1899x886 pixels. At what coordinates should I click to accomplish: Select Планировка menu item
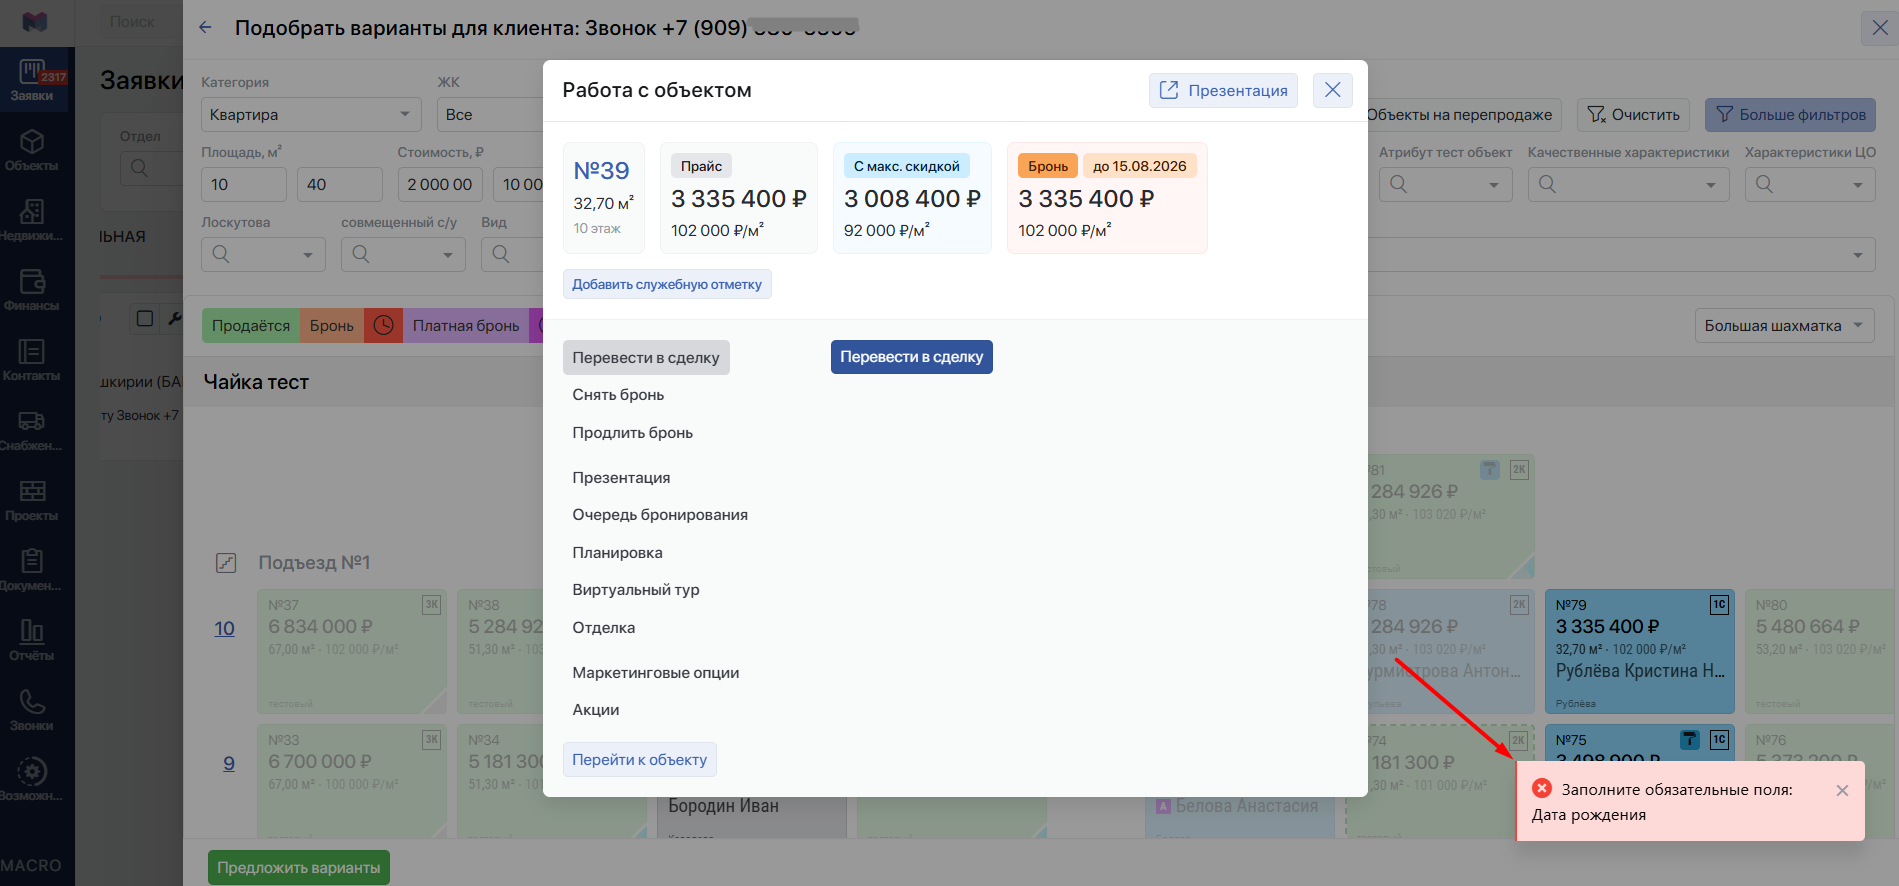pyautogui.click(x=617, y=553)
